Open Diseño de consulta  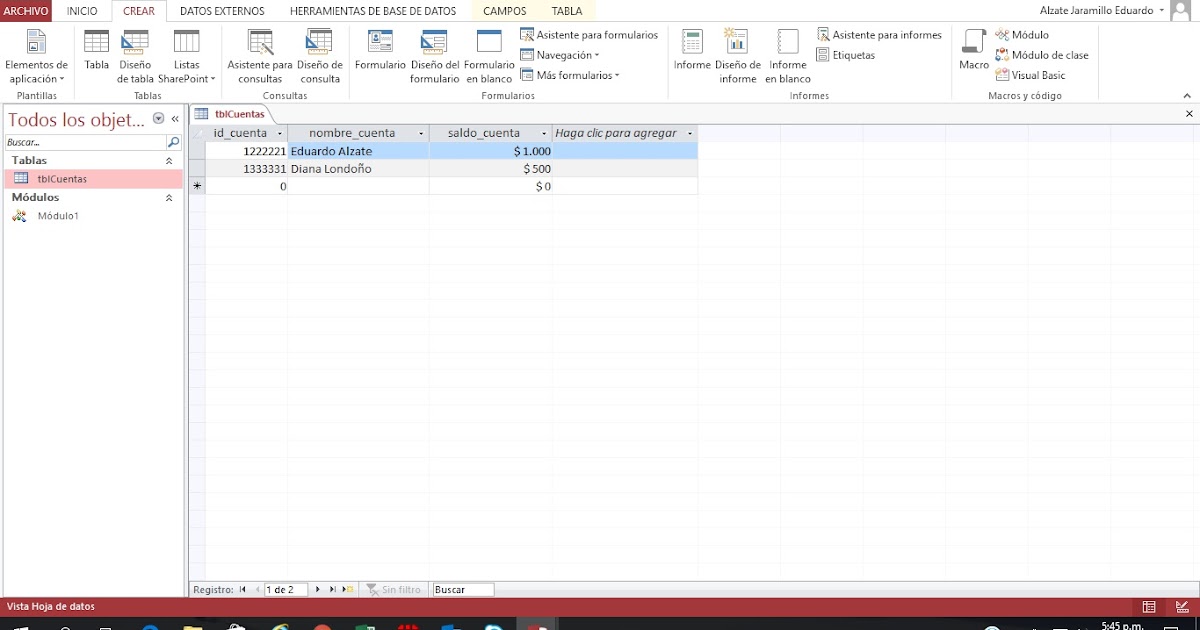[319, 55]
